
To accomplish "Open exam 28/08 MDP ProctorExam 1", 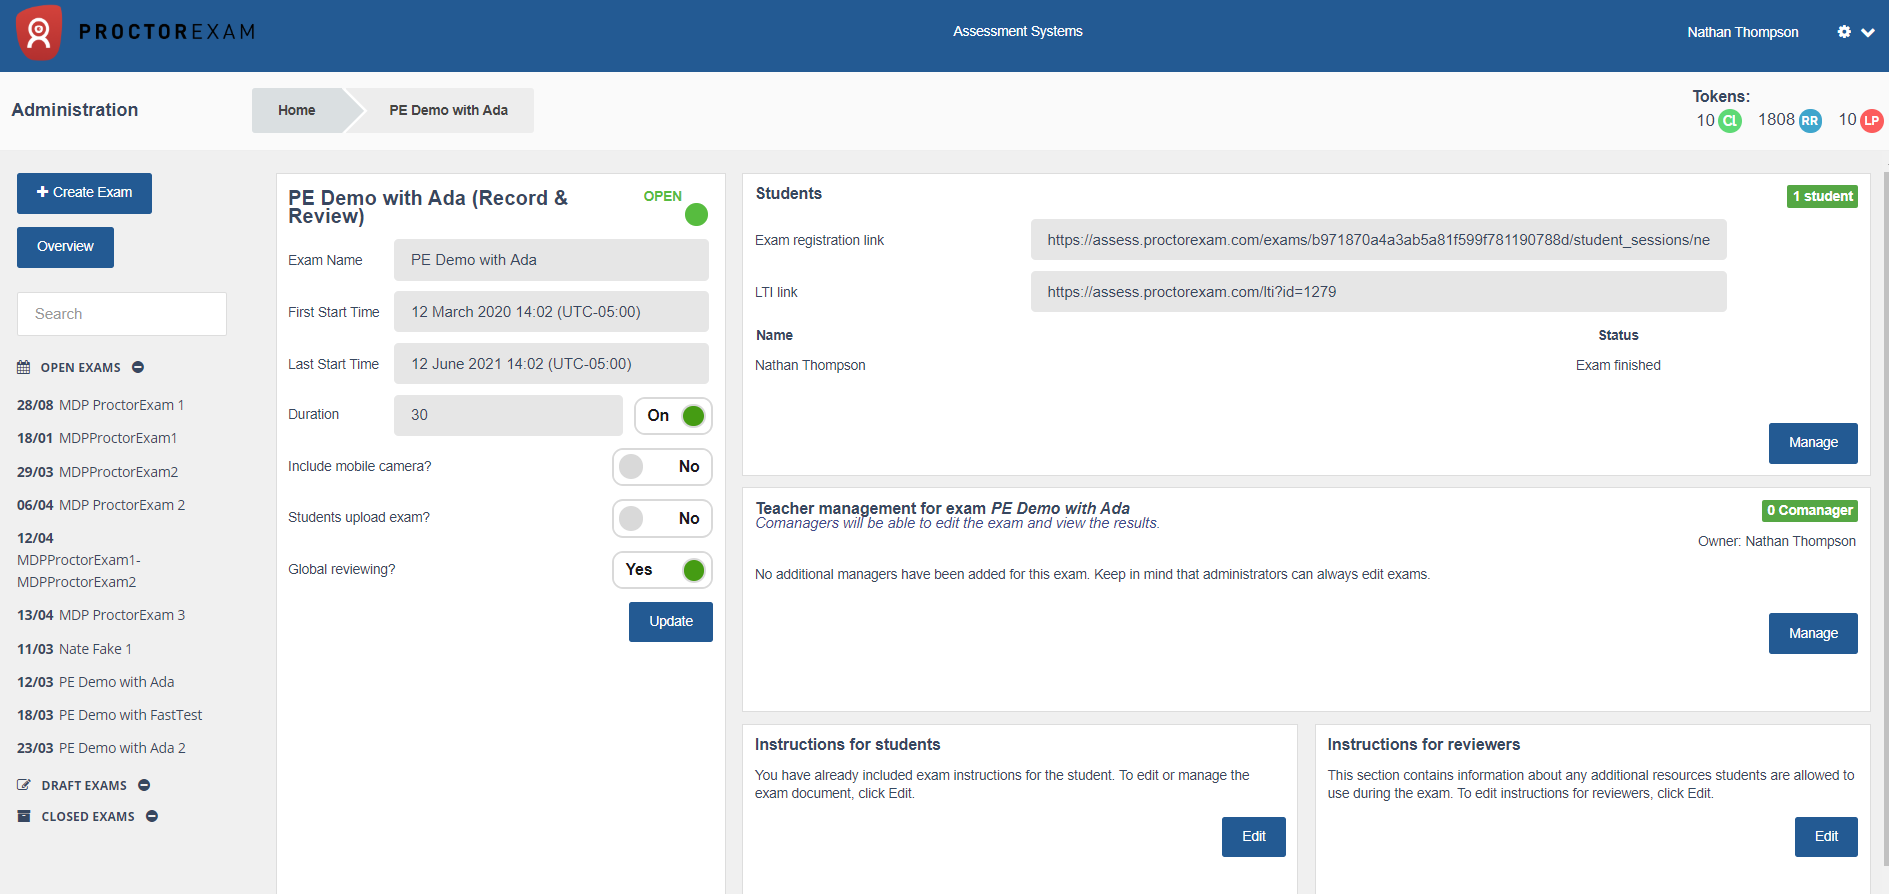I will pos(101,405).
